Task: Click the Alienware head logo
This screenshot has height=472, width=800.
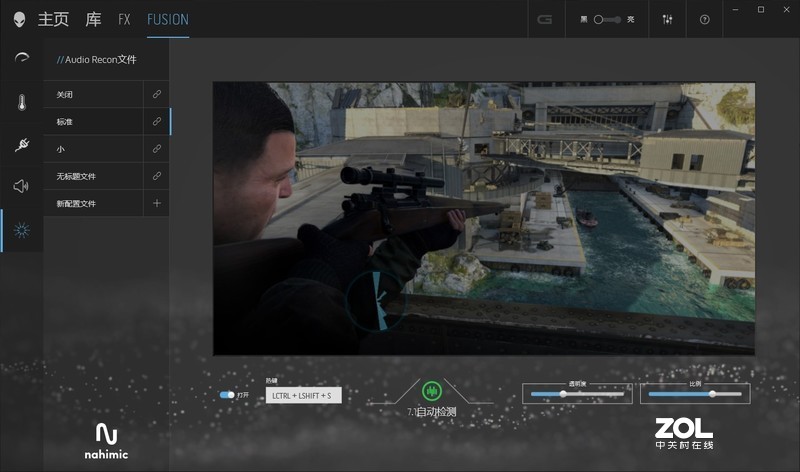Action: (x=19, y=19)
